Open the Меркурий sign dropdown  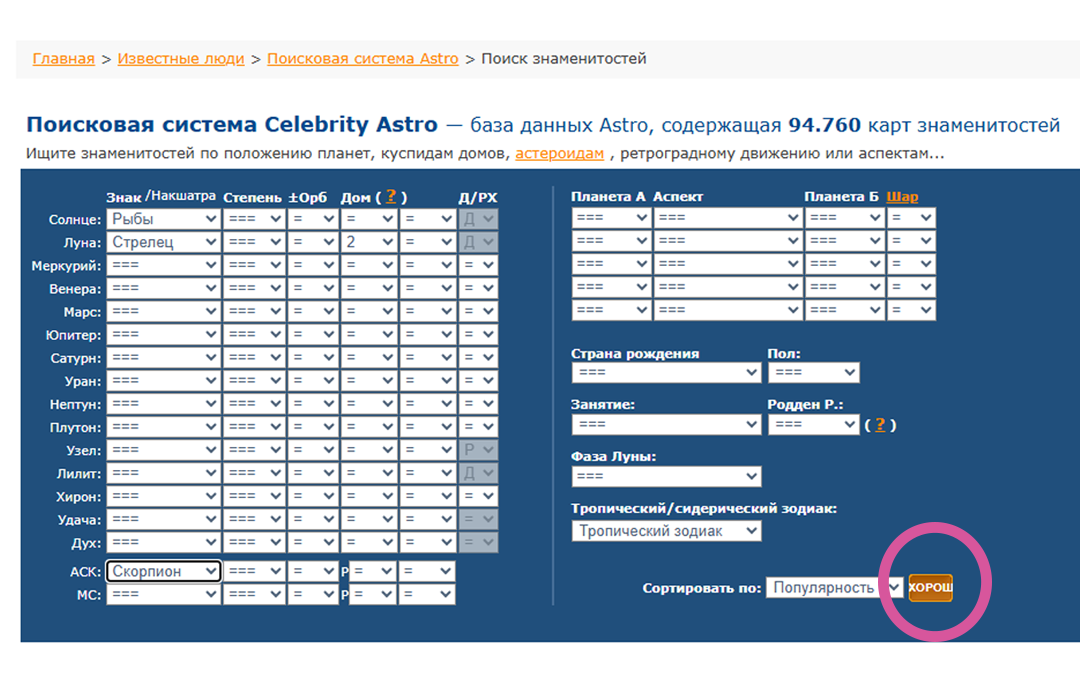[x=163, y=265]
